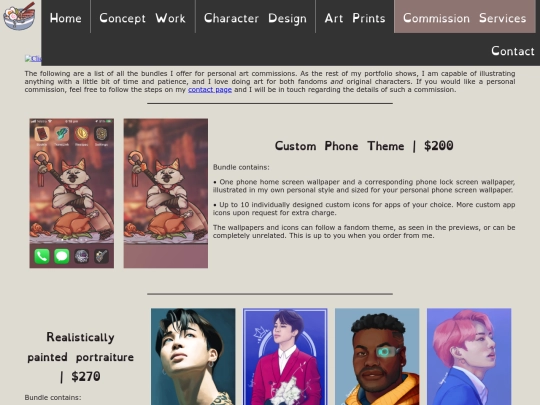Follow the contact page hyperlink
Viewport: 540px width, 405px height.
tap(210, 90)
